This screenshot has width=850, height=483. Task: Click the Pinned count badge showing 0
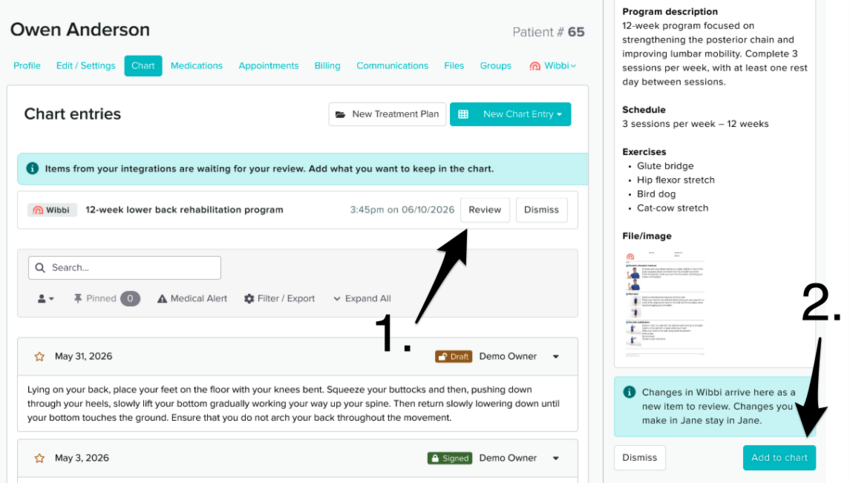point(130,299)
